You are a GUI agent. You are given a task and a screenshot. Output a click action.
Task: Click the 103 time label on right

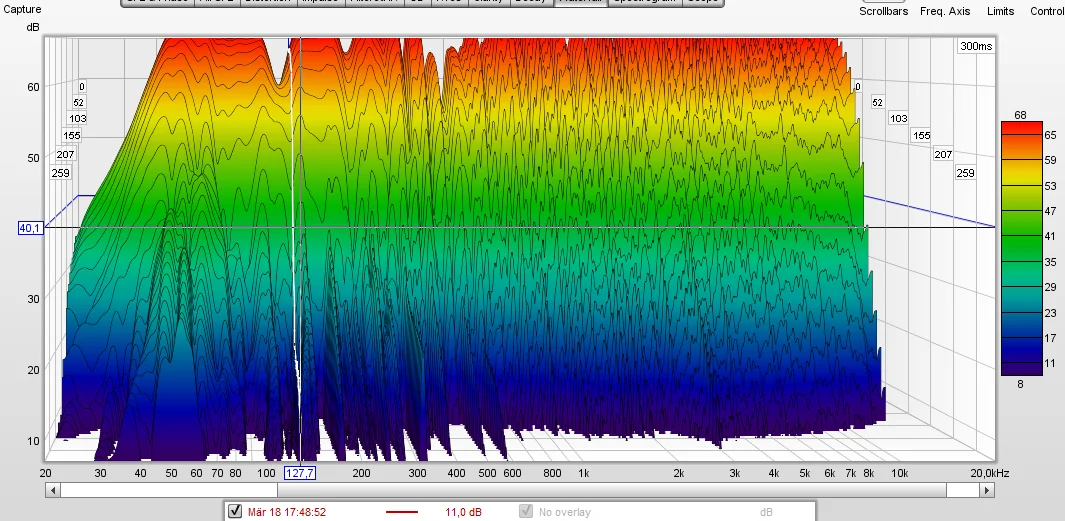899,118
